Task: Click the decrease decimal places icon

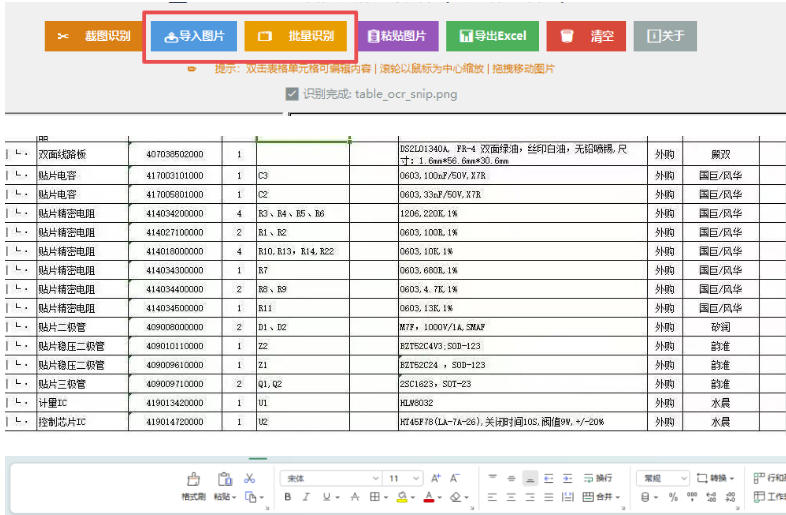Action: pos(730,497)
